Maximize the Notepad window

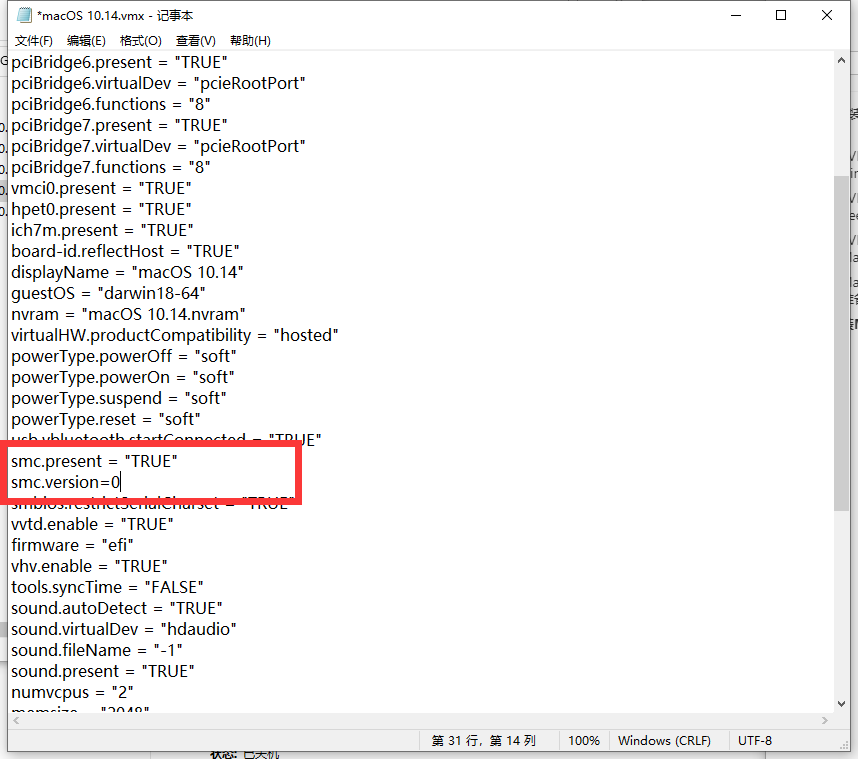point(781,15)
